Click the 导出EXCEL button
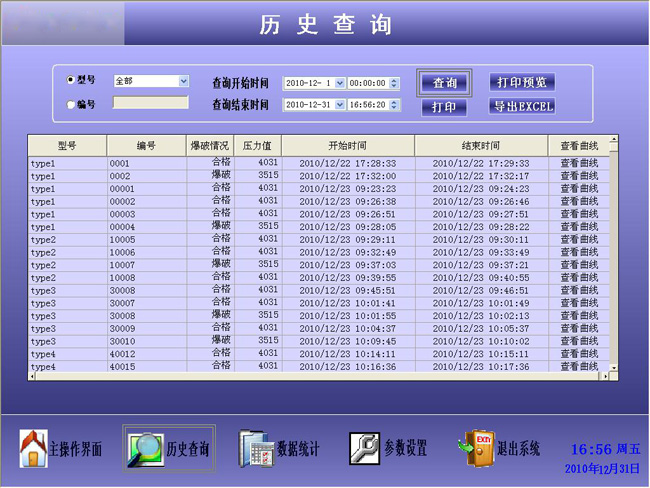Screen dimensions: 650x488 click(522, 107)
